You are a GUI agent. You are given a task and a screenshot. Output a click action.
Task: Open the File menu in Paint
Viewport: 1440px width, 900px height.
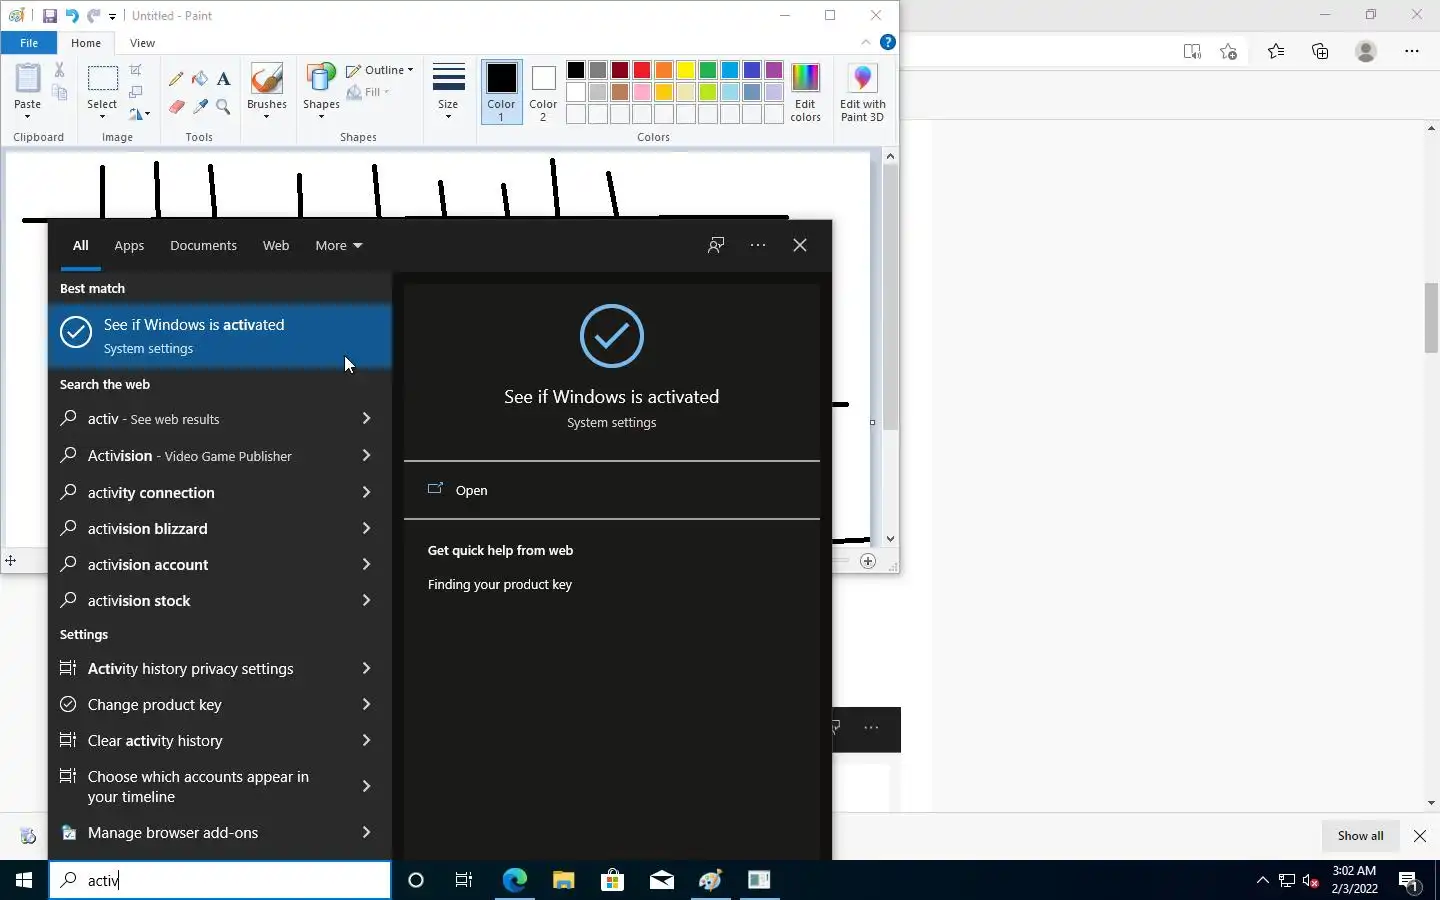(29, 43)
